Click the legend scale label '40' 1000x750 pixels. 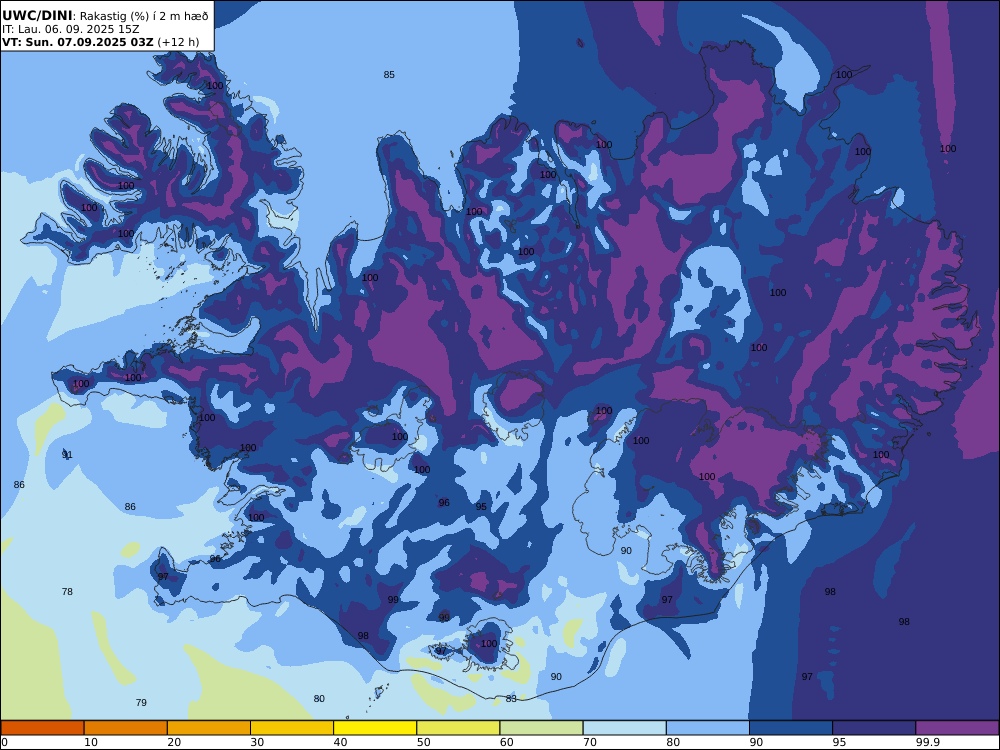coord(341,742)
